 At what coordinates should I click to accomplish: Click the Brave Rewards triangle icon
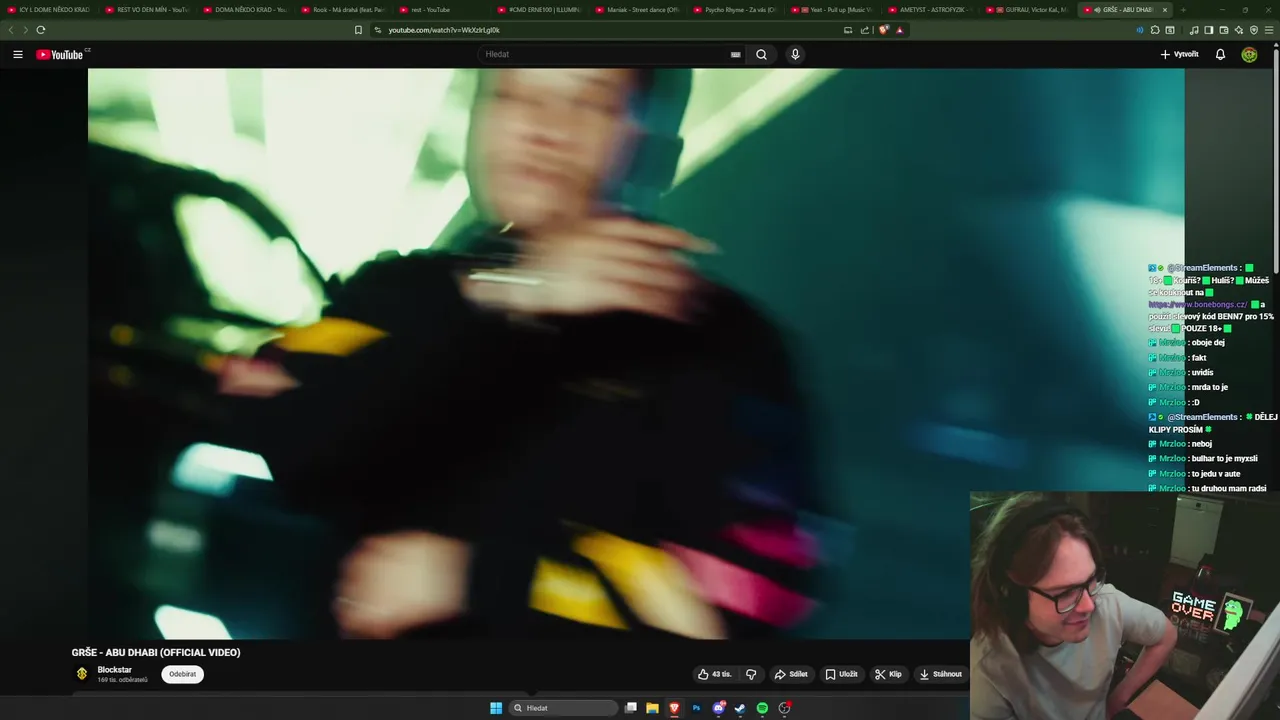pos(900,30)
